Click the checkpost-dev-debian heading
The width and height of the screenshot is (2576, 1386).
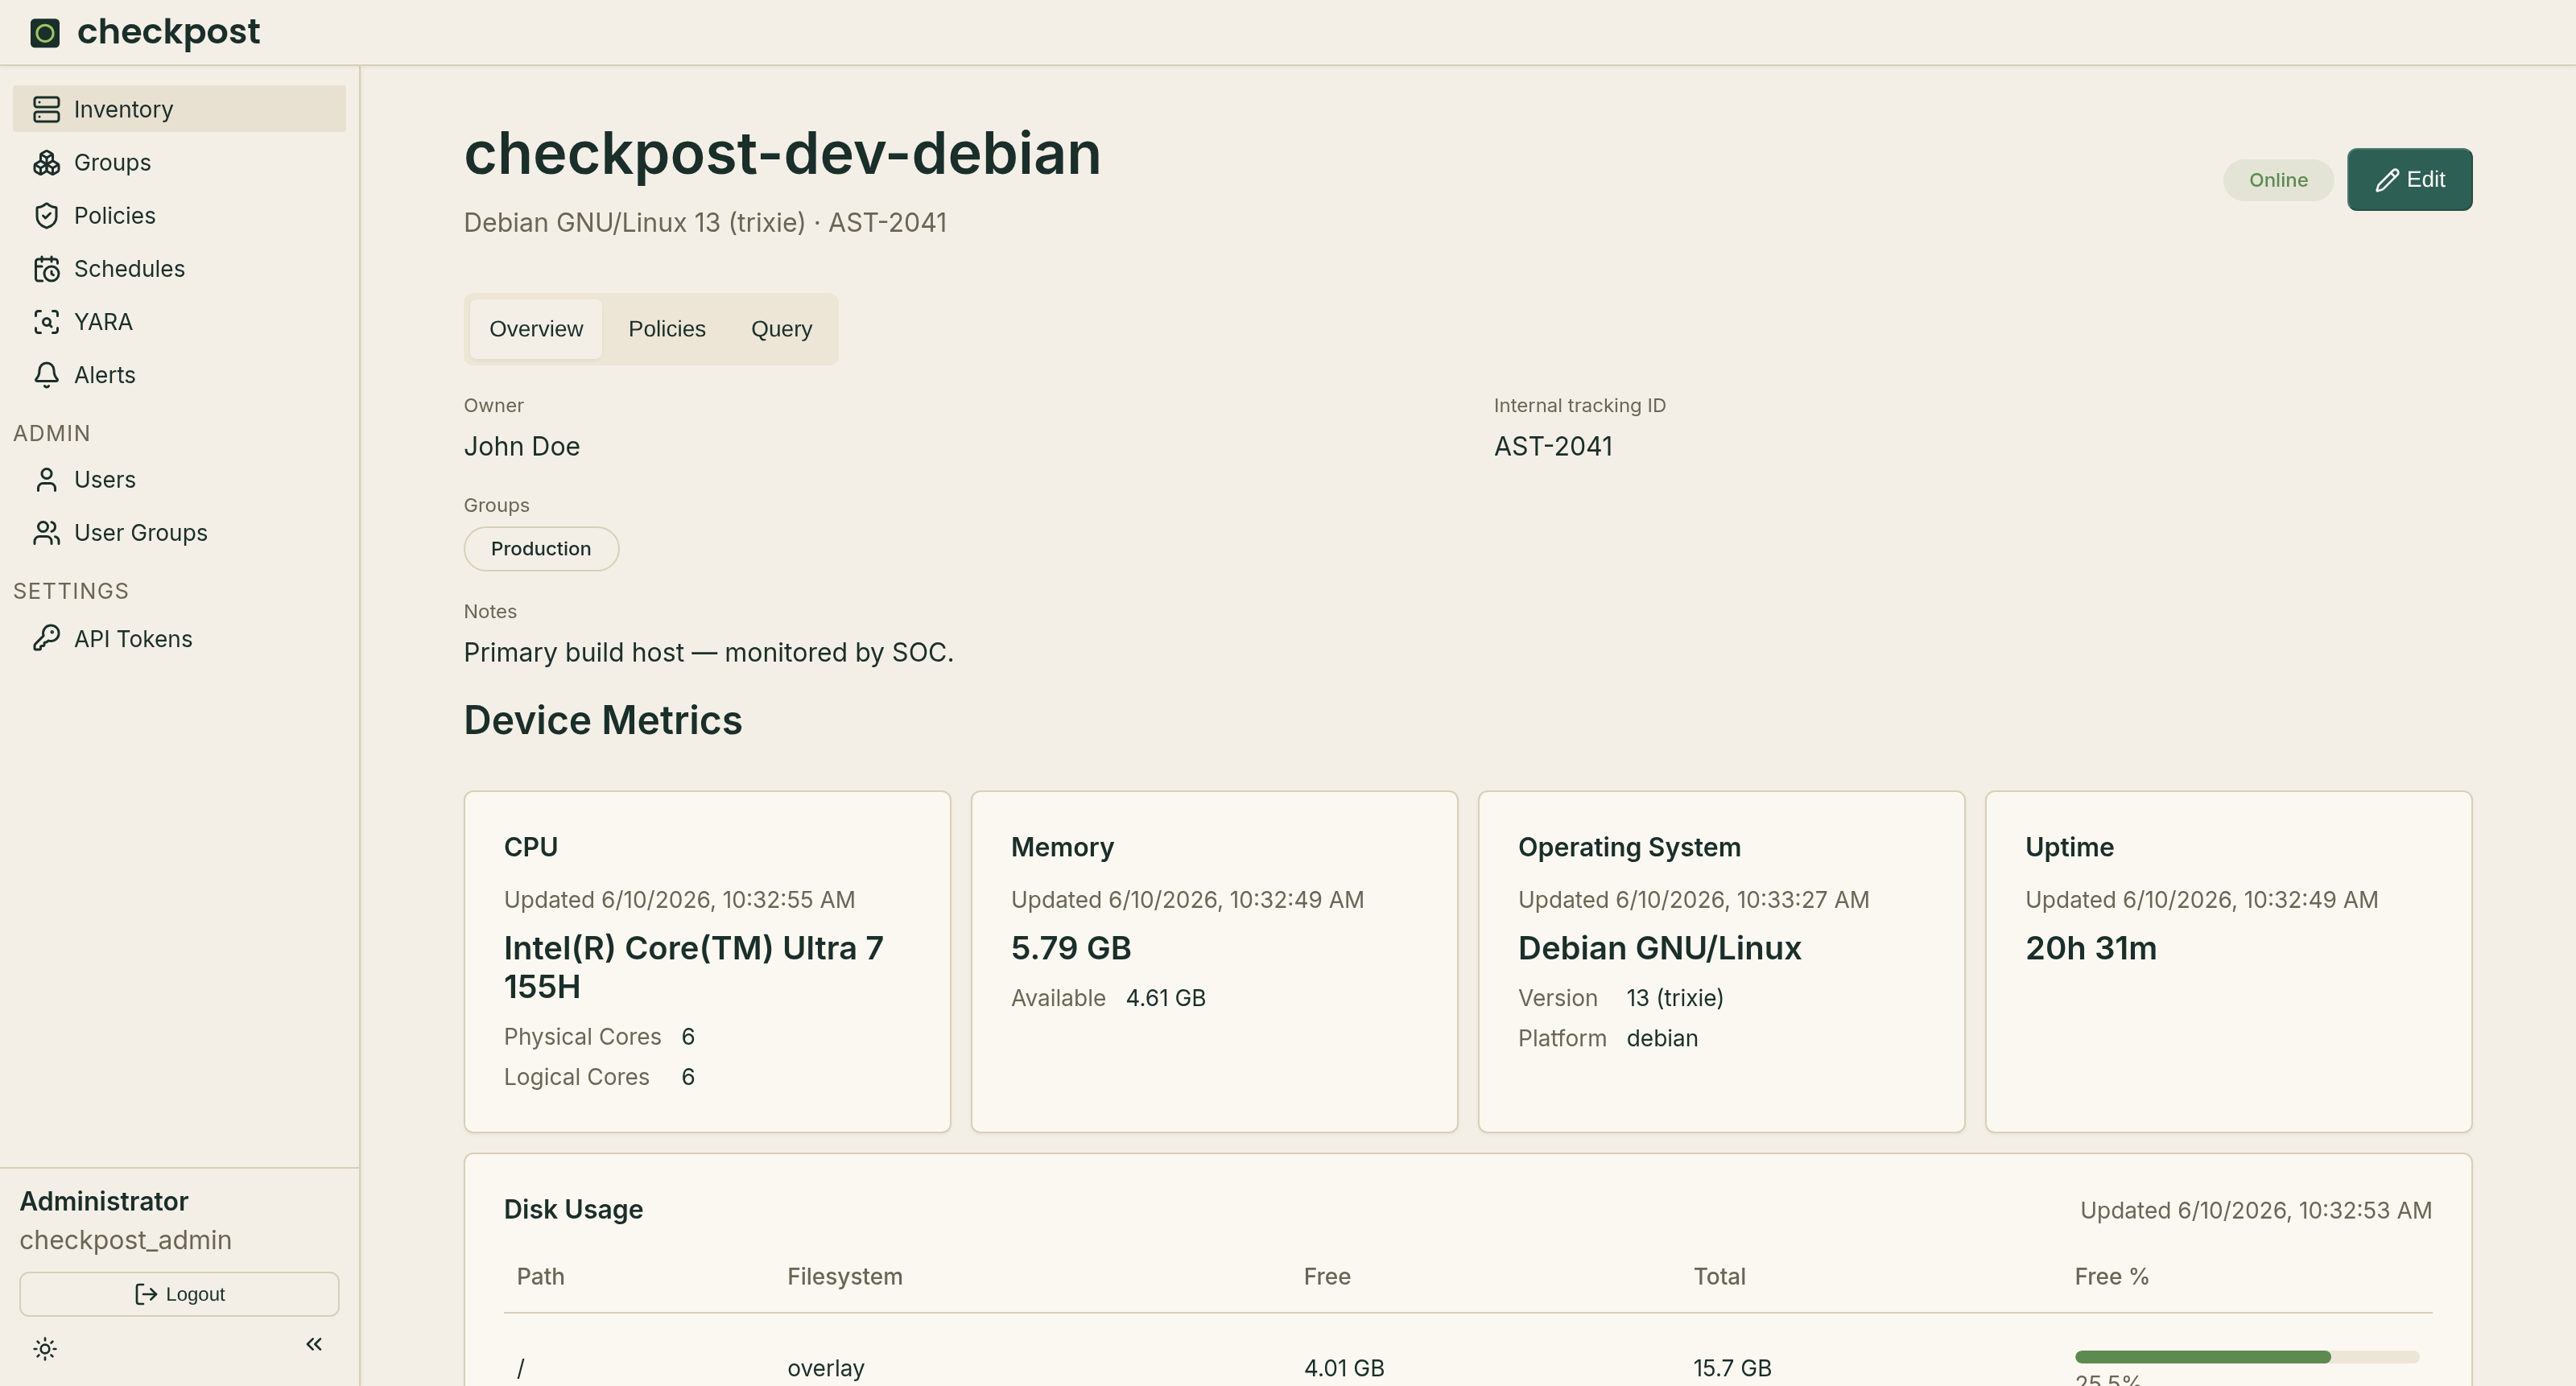pyautogui.click(x=782, y=154)
